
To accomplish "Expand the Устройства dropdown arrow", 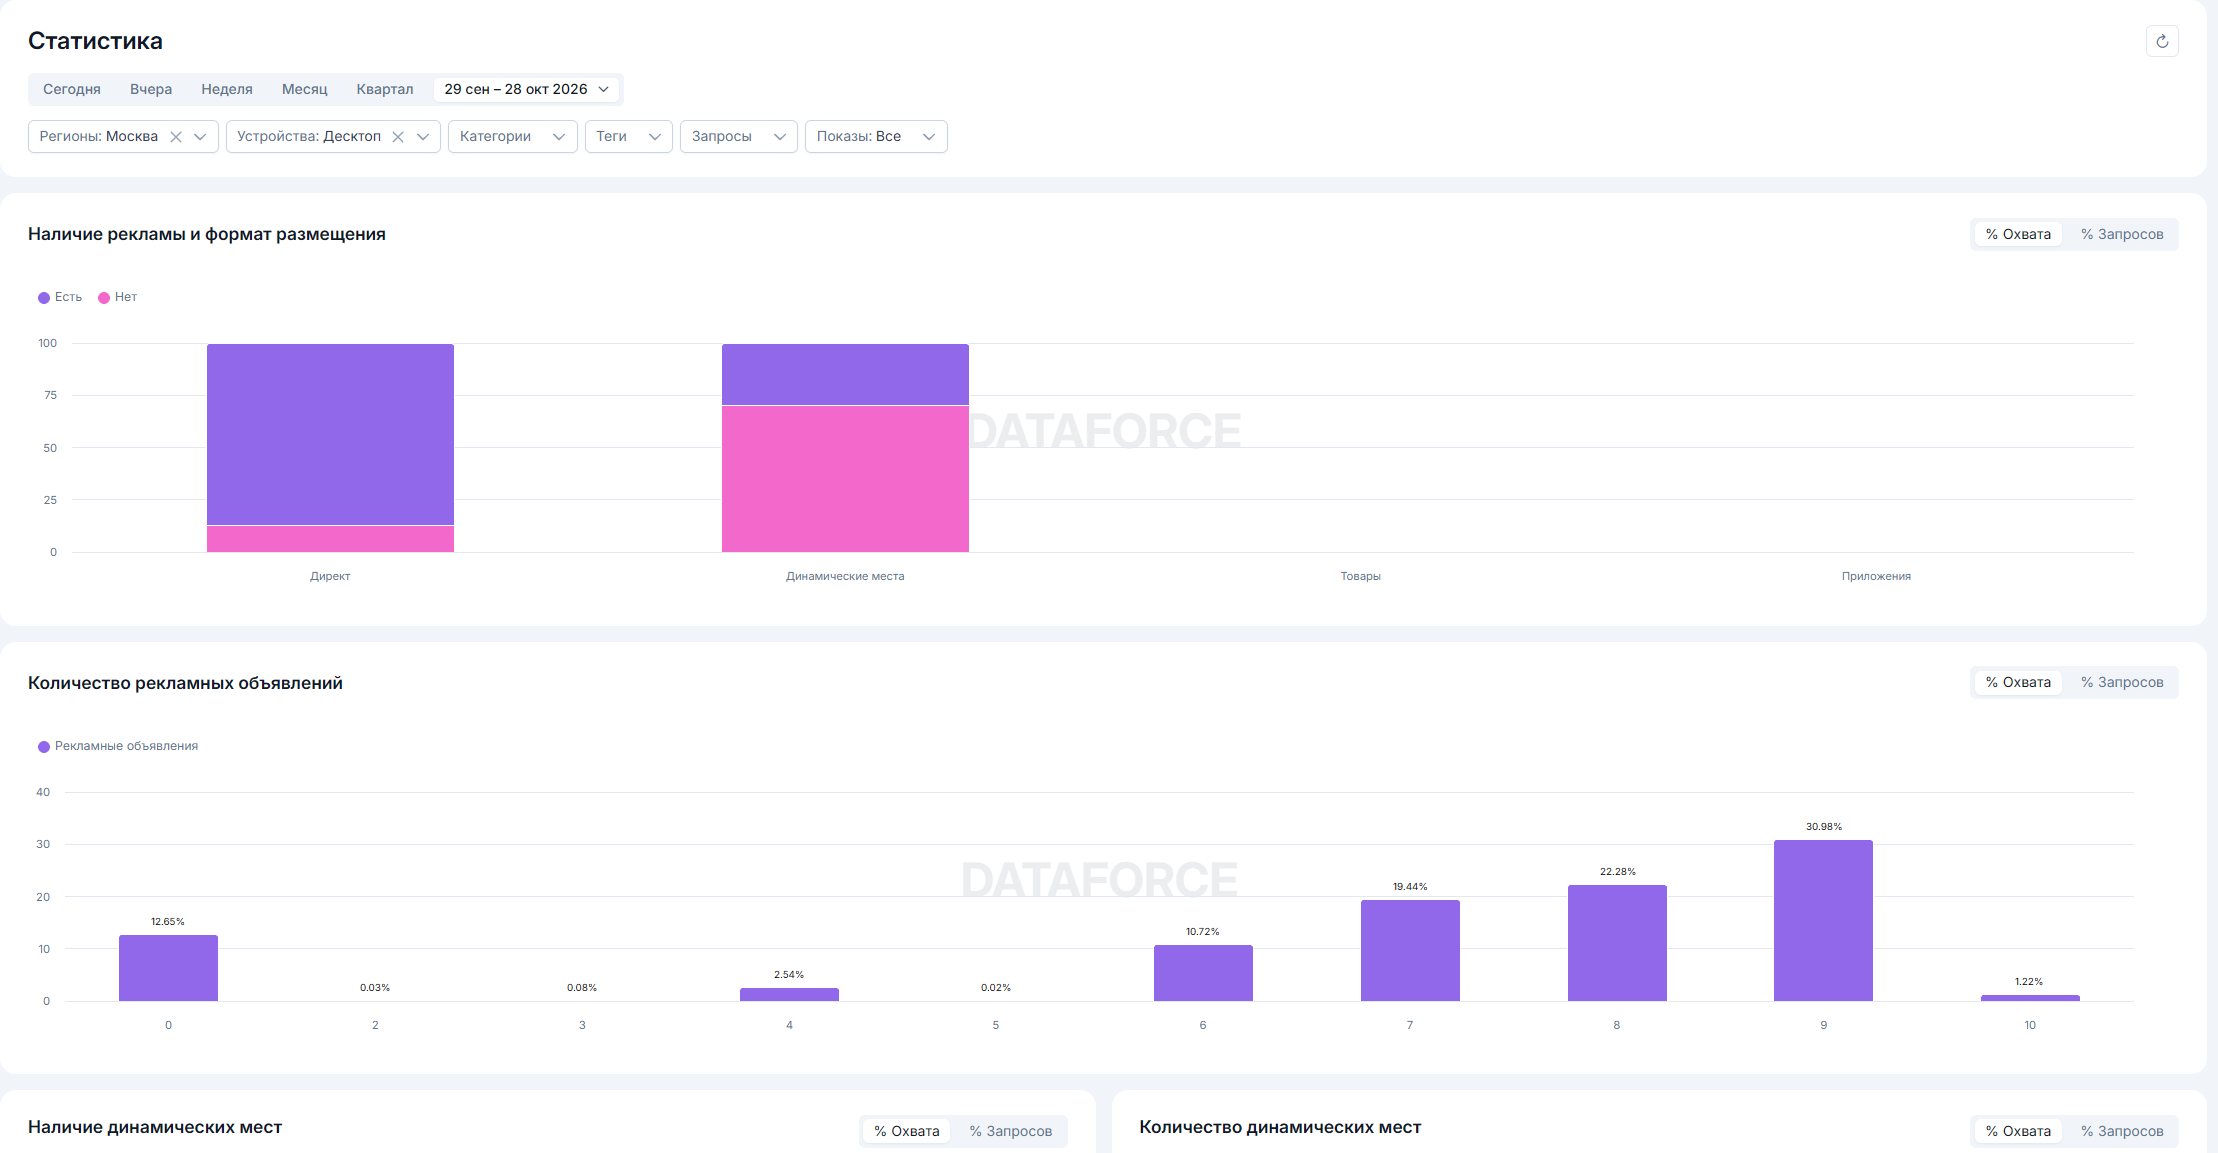I will [423, 137].
